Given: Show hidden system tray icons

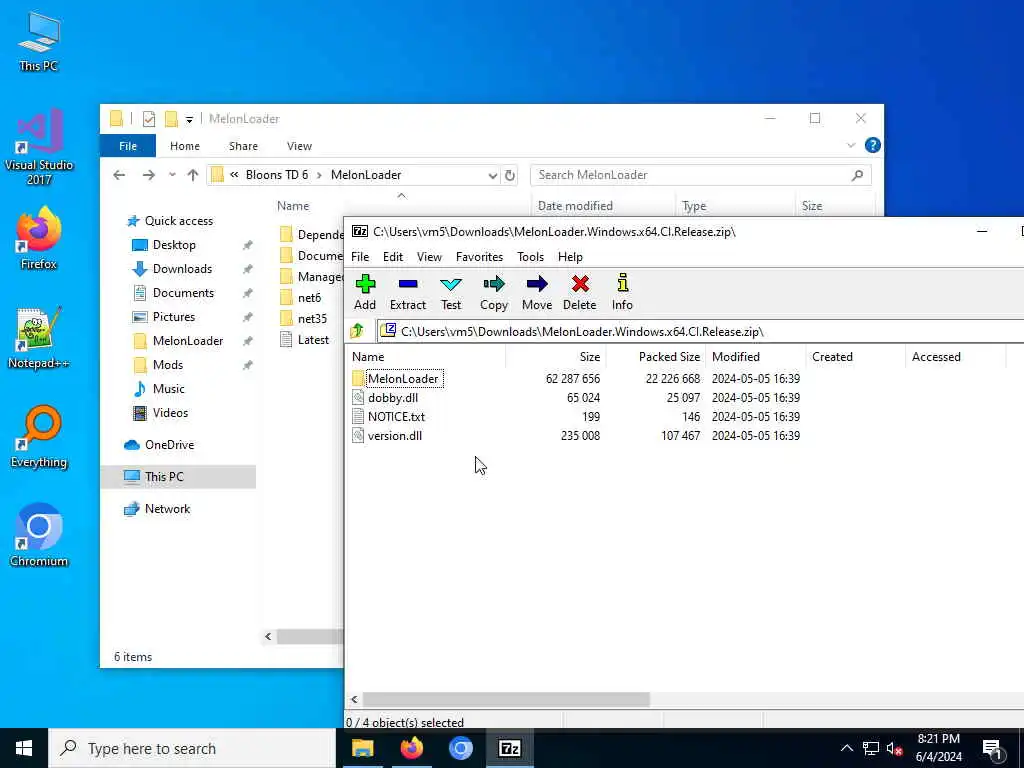Looking at the screenshot, I should click(x=846, y=749).
